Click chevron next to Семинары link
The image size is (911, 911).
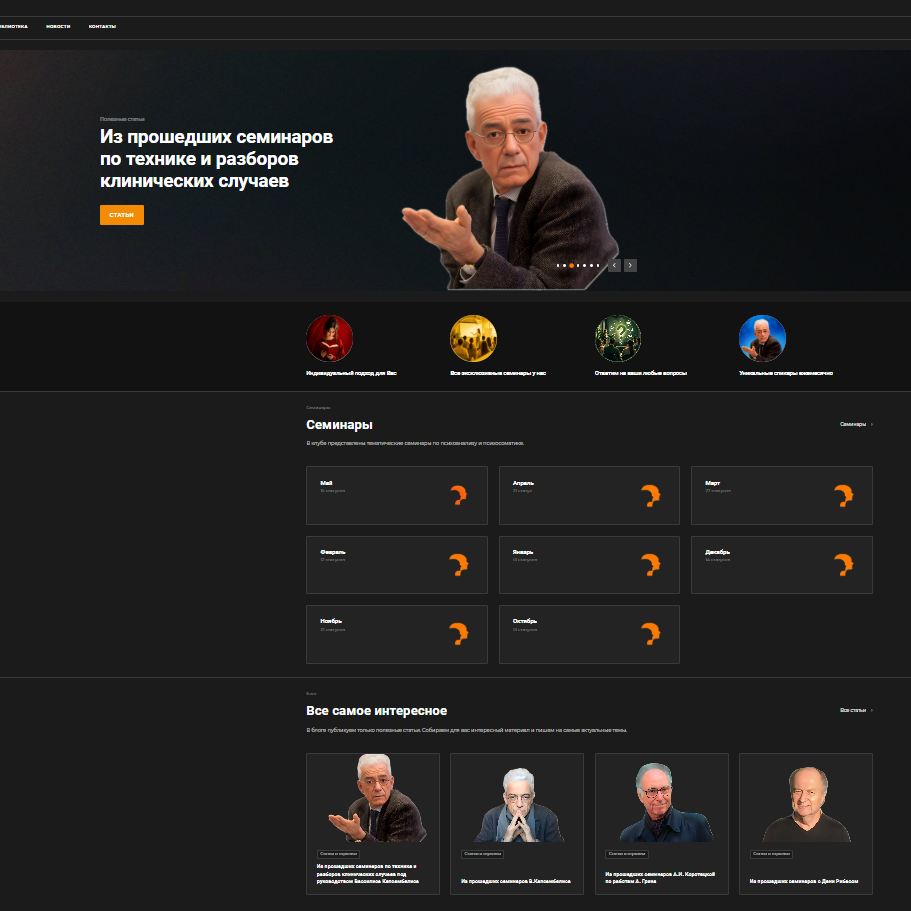pos(871,424)
